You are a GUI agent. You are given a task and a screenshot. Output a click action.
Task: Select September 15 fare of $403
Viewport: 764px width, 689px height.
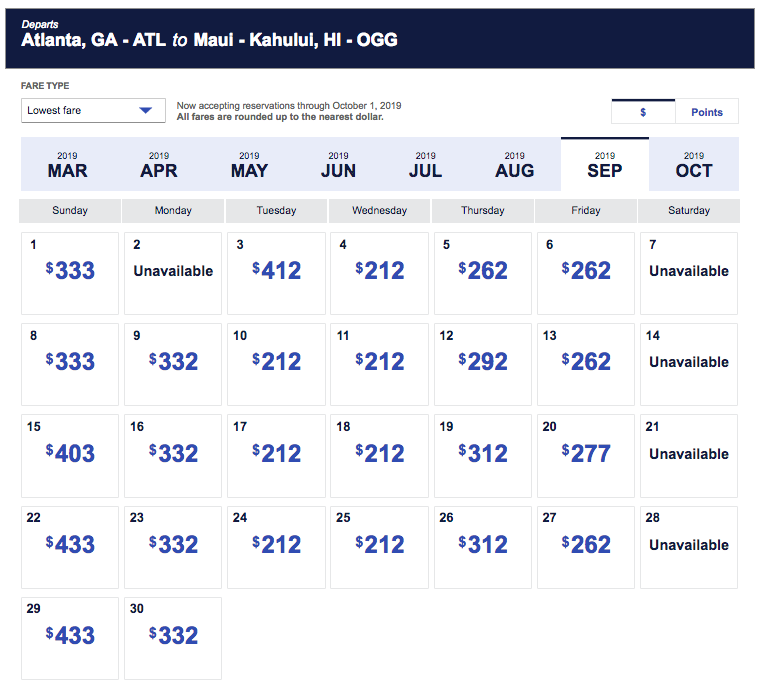(70, 456)
